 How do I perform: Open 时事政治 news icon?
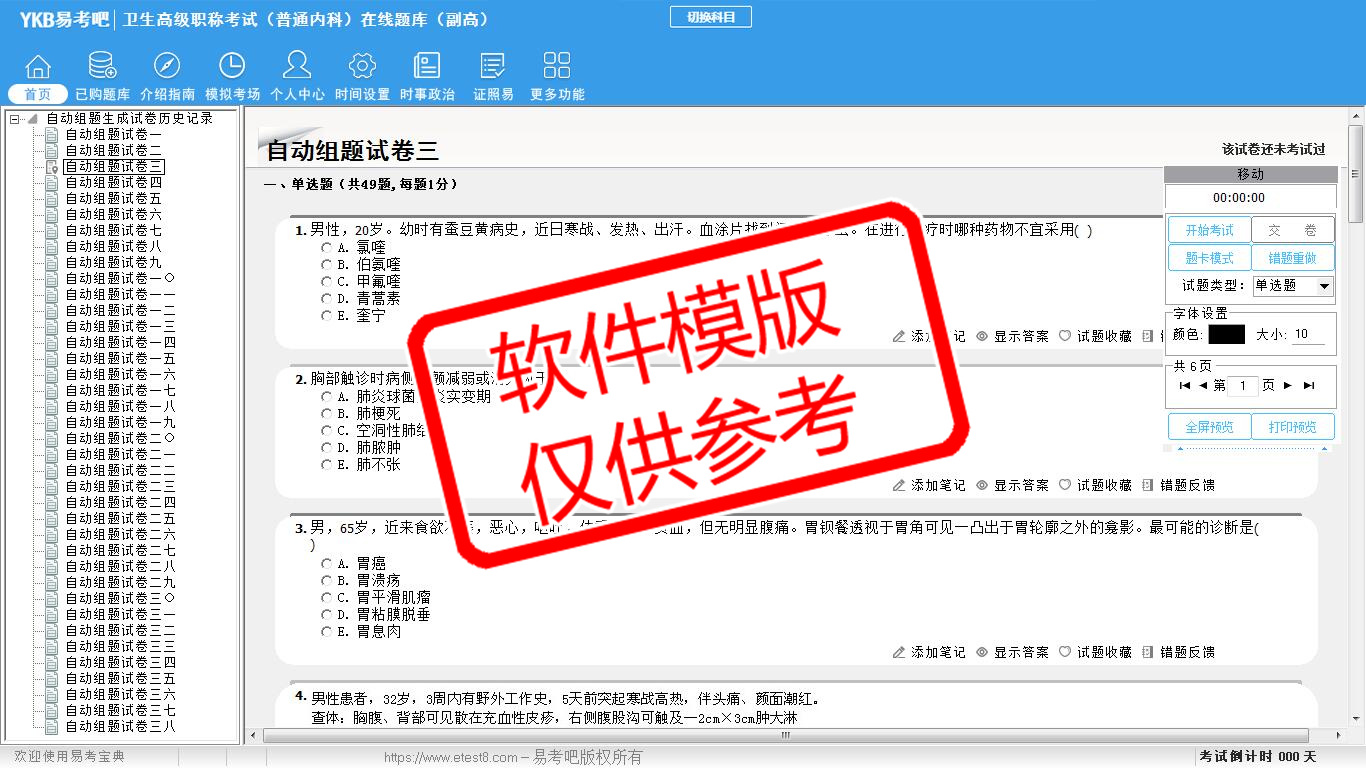(427, 67)
